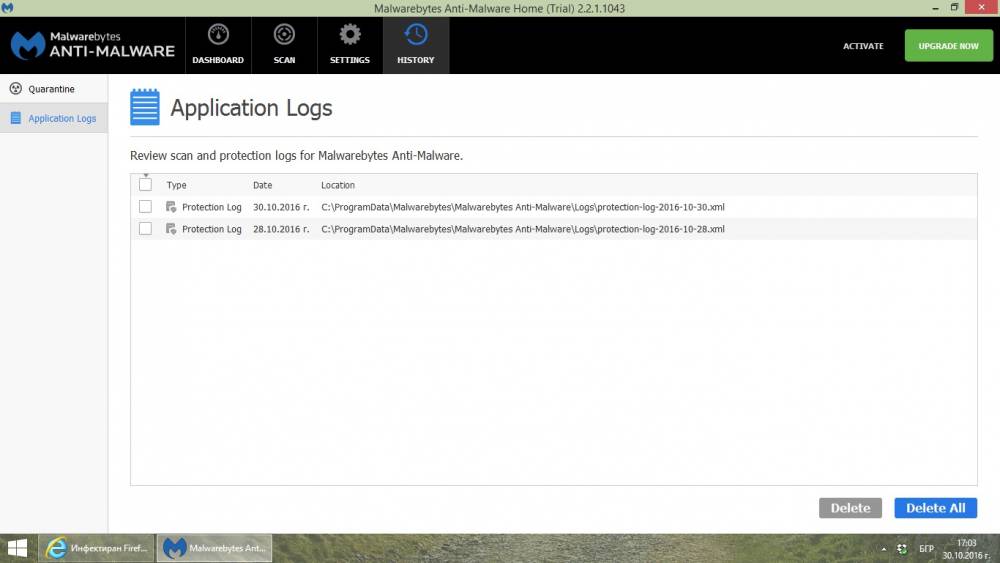Viewport: 1000px width, 563px height.
Task: Click the ACTIVATE link
Action: coord(863,46)
